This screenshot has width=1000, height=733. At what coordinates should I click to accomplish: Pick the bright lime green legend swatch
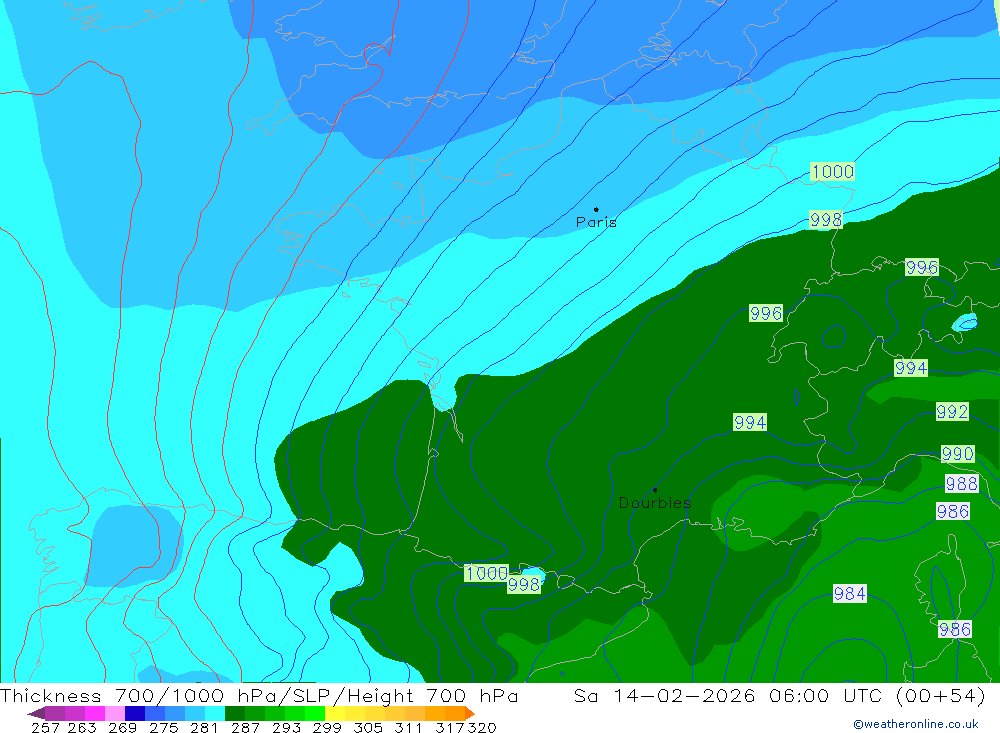(314, 713)
